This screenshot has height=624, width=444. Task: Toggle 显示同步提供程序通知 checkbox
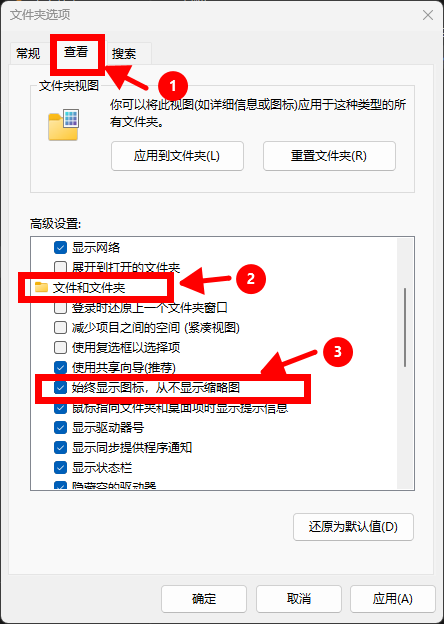pos(60,448)
